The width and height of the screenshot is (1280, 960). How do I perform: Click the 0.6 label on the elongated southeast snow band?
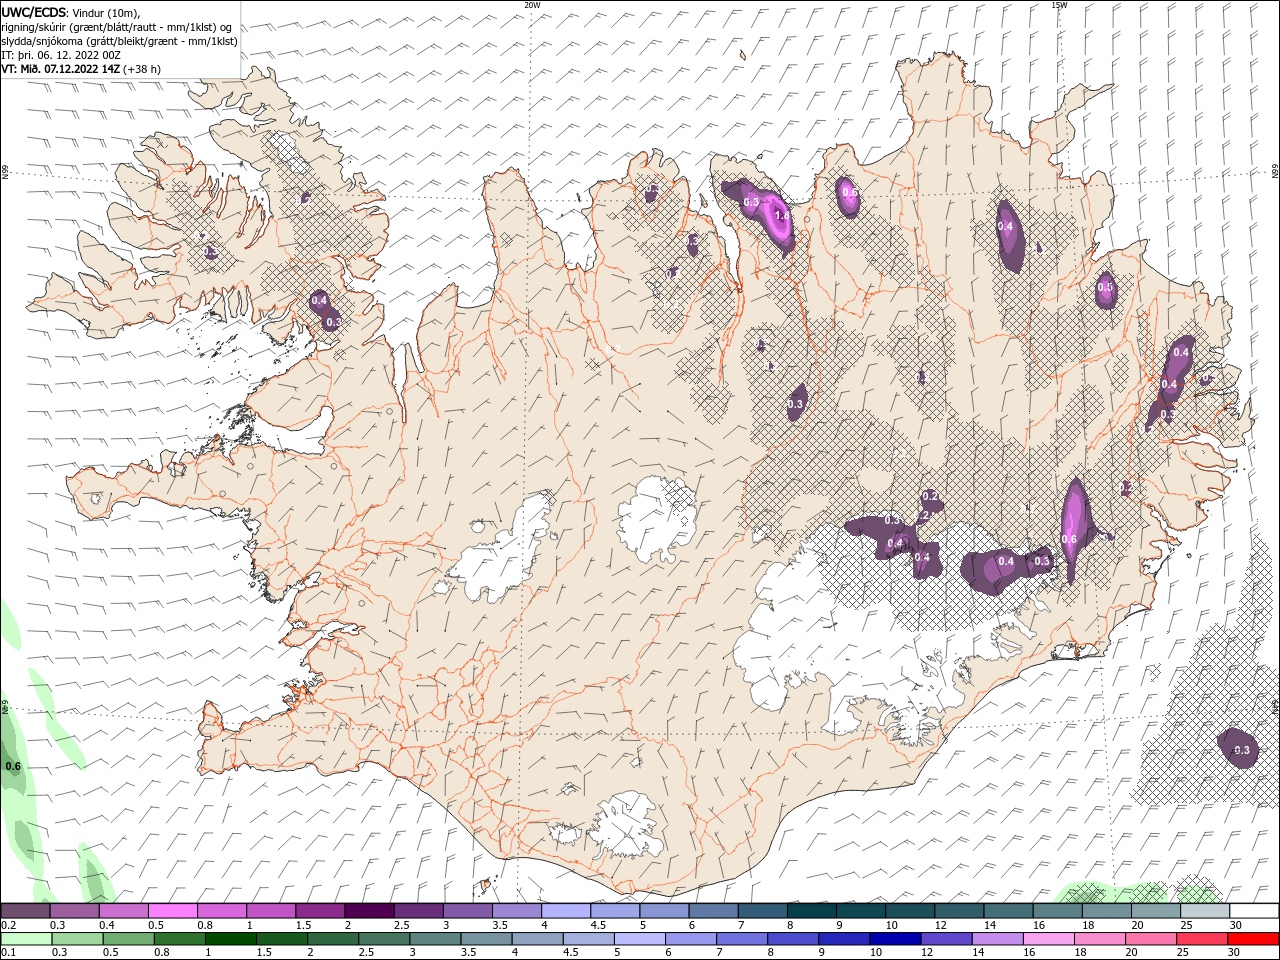click(x=1068, y=540)
